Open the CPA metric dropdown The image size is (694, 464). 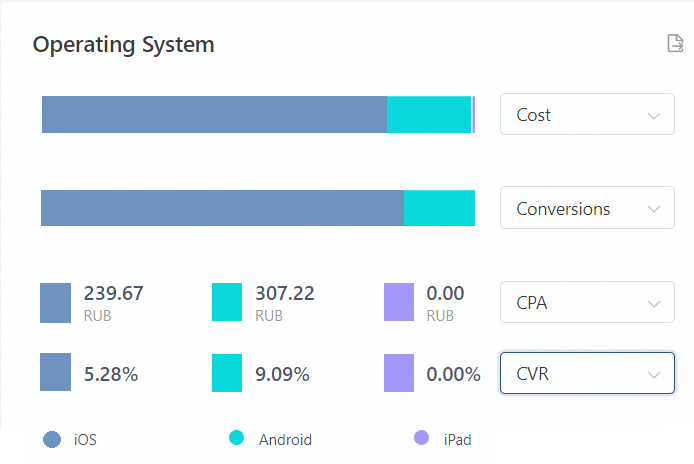(587, 303)
